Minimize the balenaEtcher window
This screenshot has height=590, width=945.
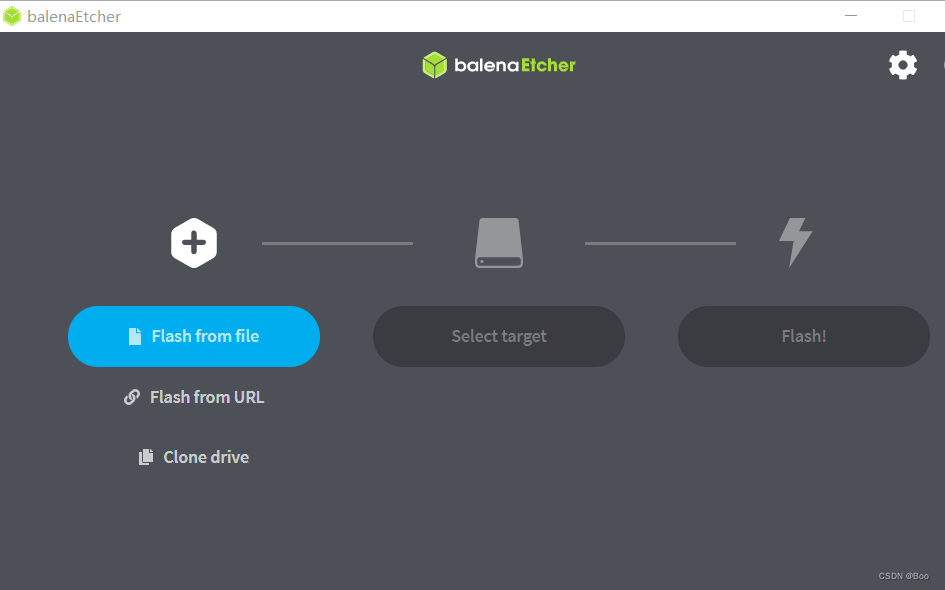pyautogui.click(x=851, y=16)
